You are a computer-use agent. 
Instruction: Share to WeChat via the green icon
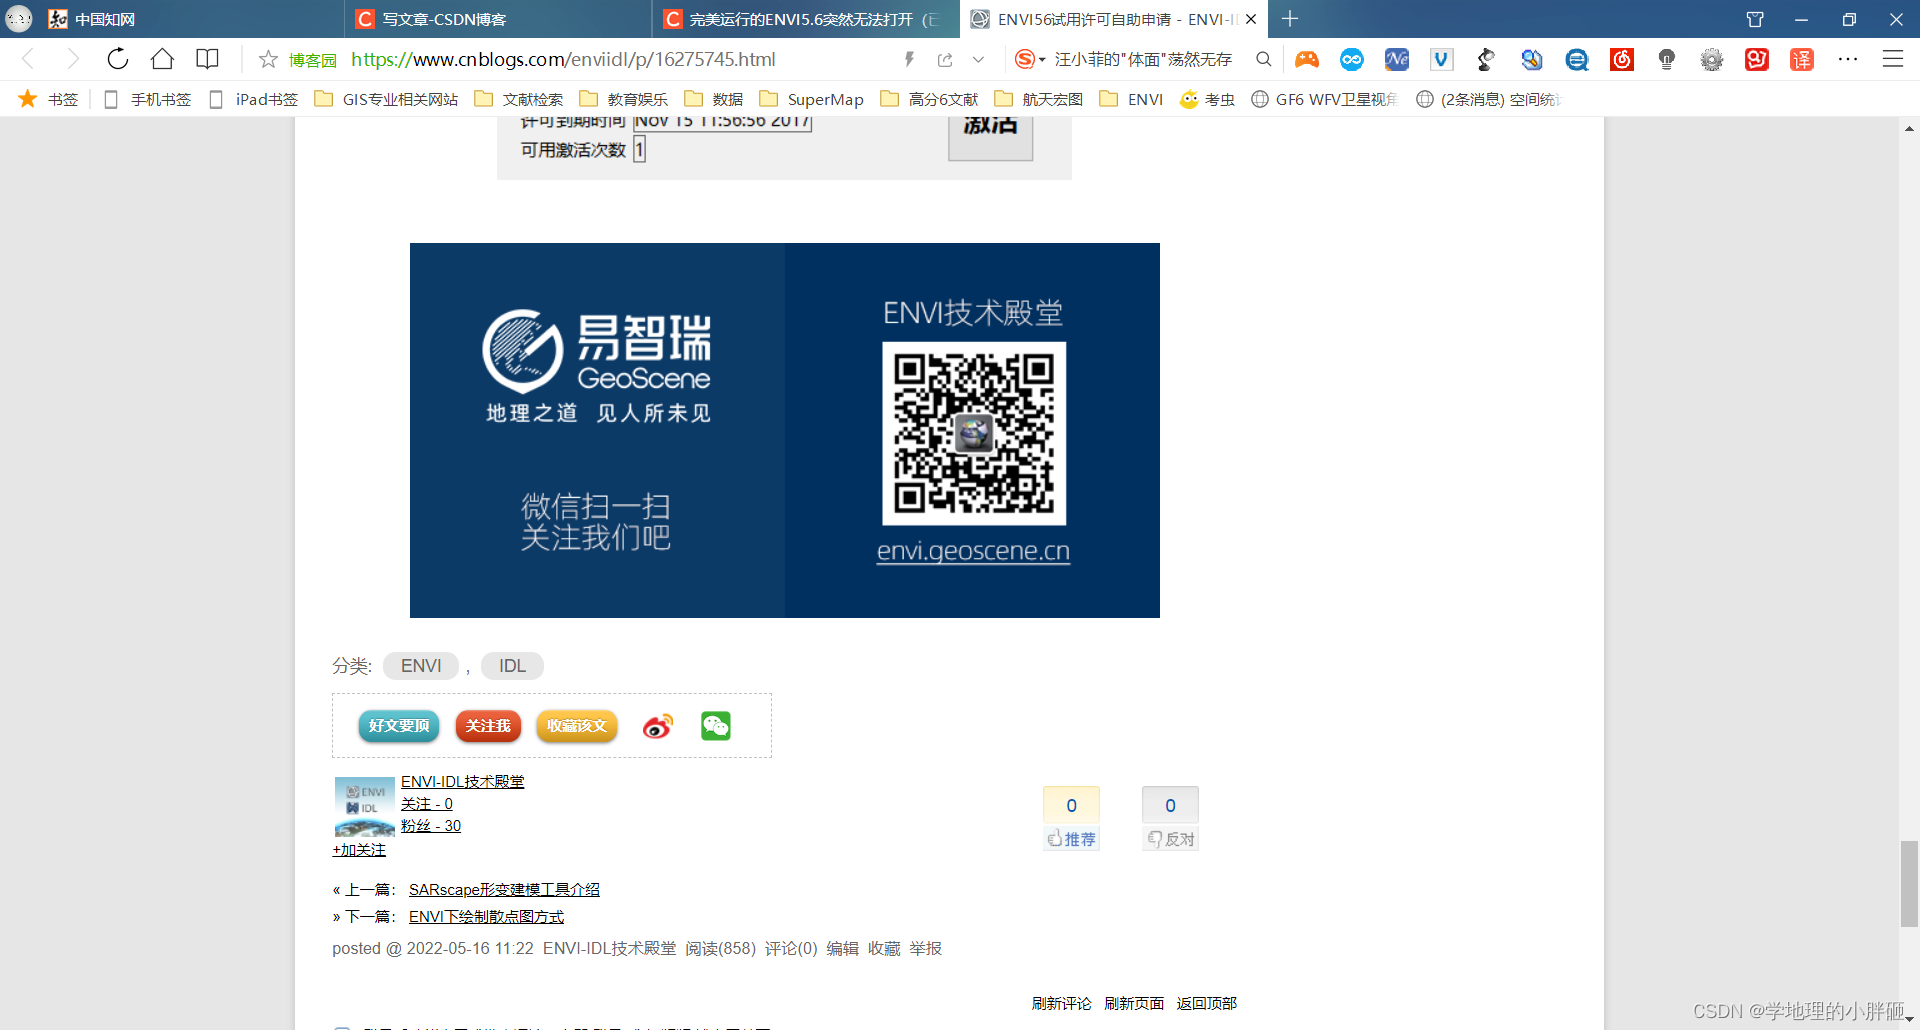pyautogui.click(x=716, y=726)
